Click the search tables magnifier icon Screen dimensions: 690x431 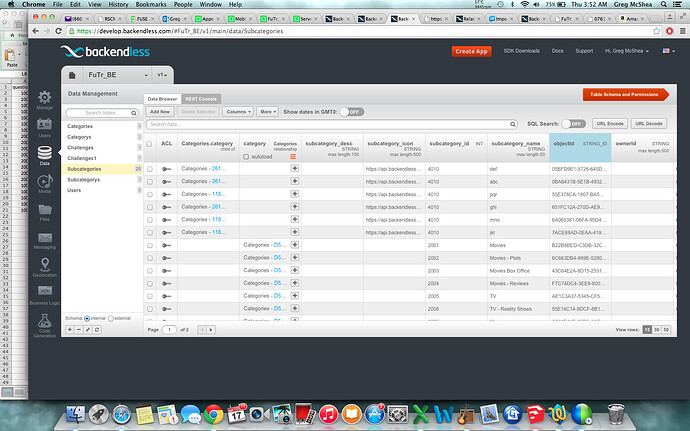pyautogui.click(x=134, y=113)
